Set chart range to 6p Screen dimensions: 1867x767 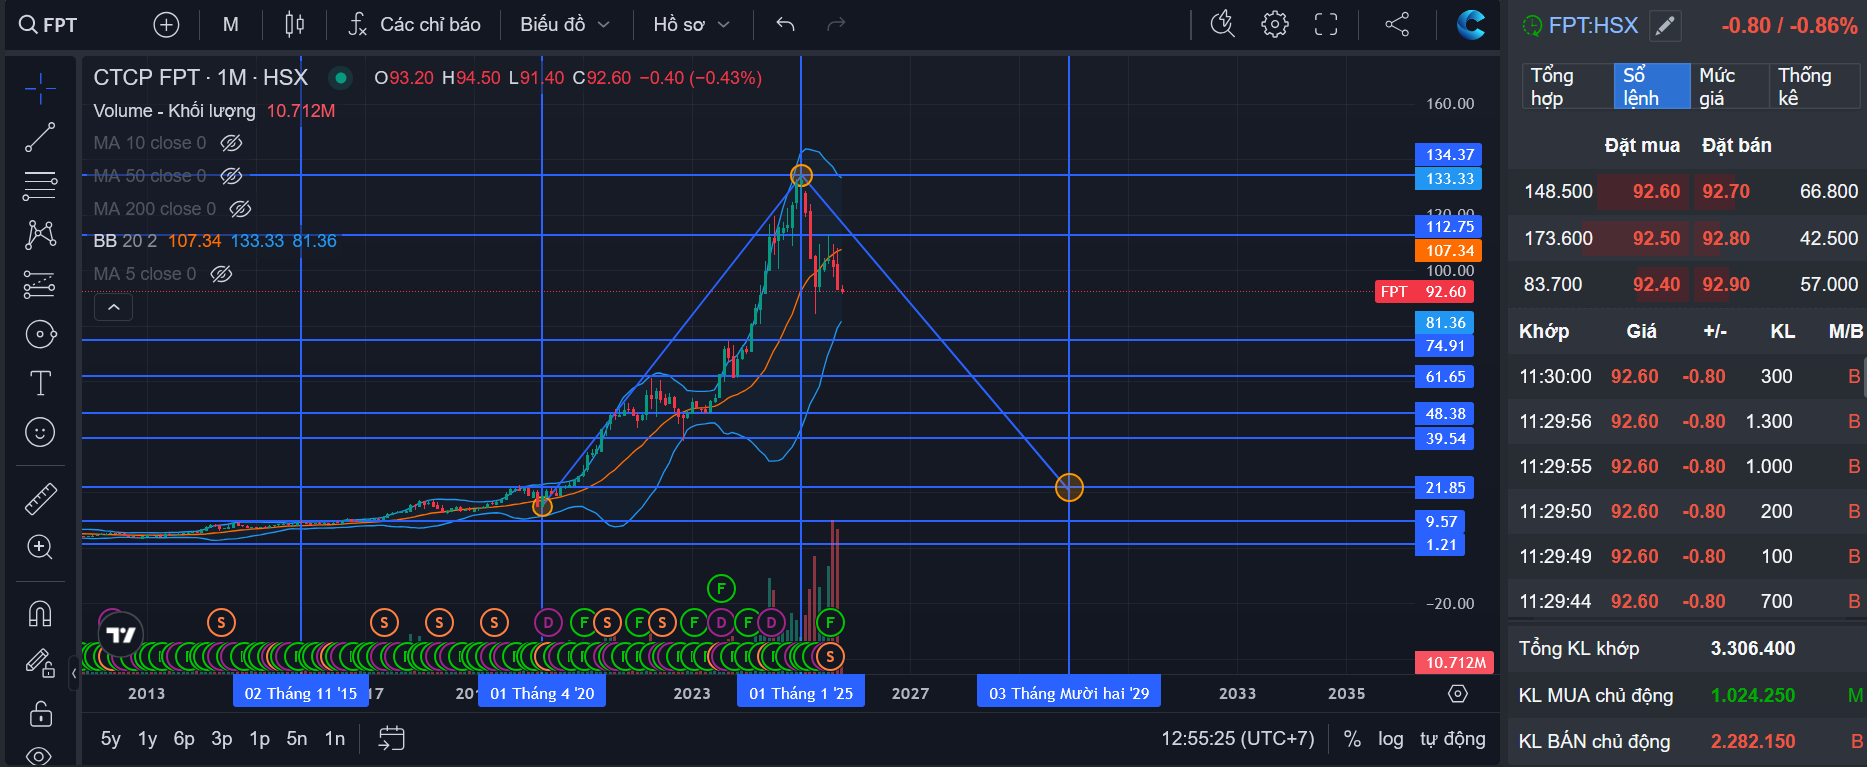[x=184, y=739]
